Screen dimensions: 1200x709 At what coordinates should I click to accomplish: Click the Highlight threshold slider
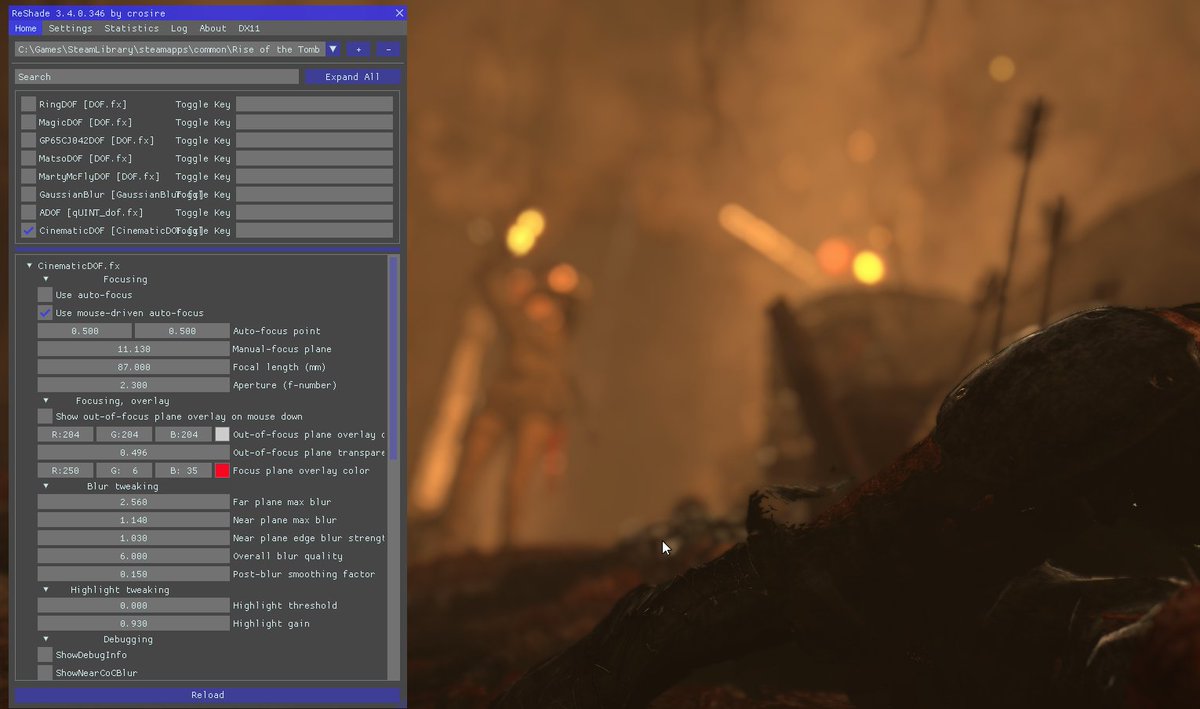point(133,605)
